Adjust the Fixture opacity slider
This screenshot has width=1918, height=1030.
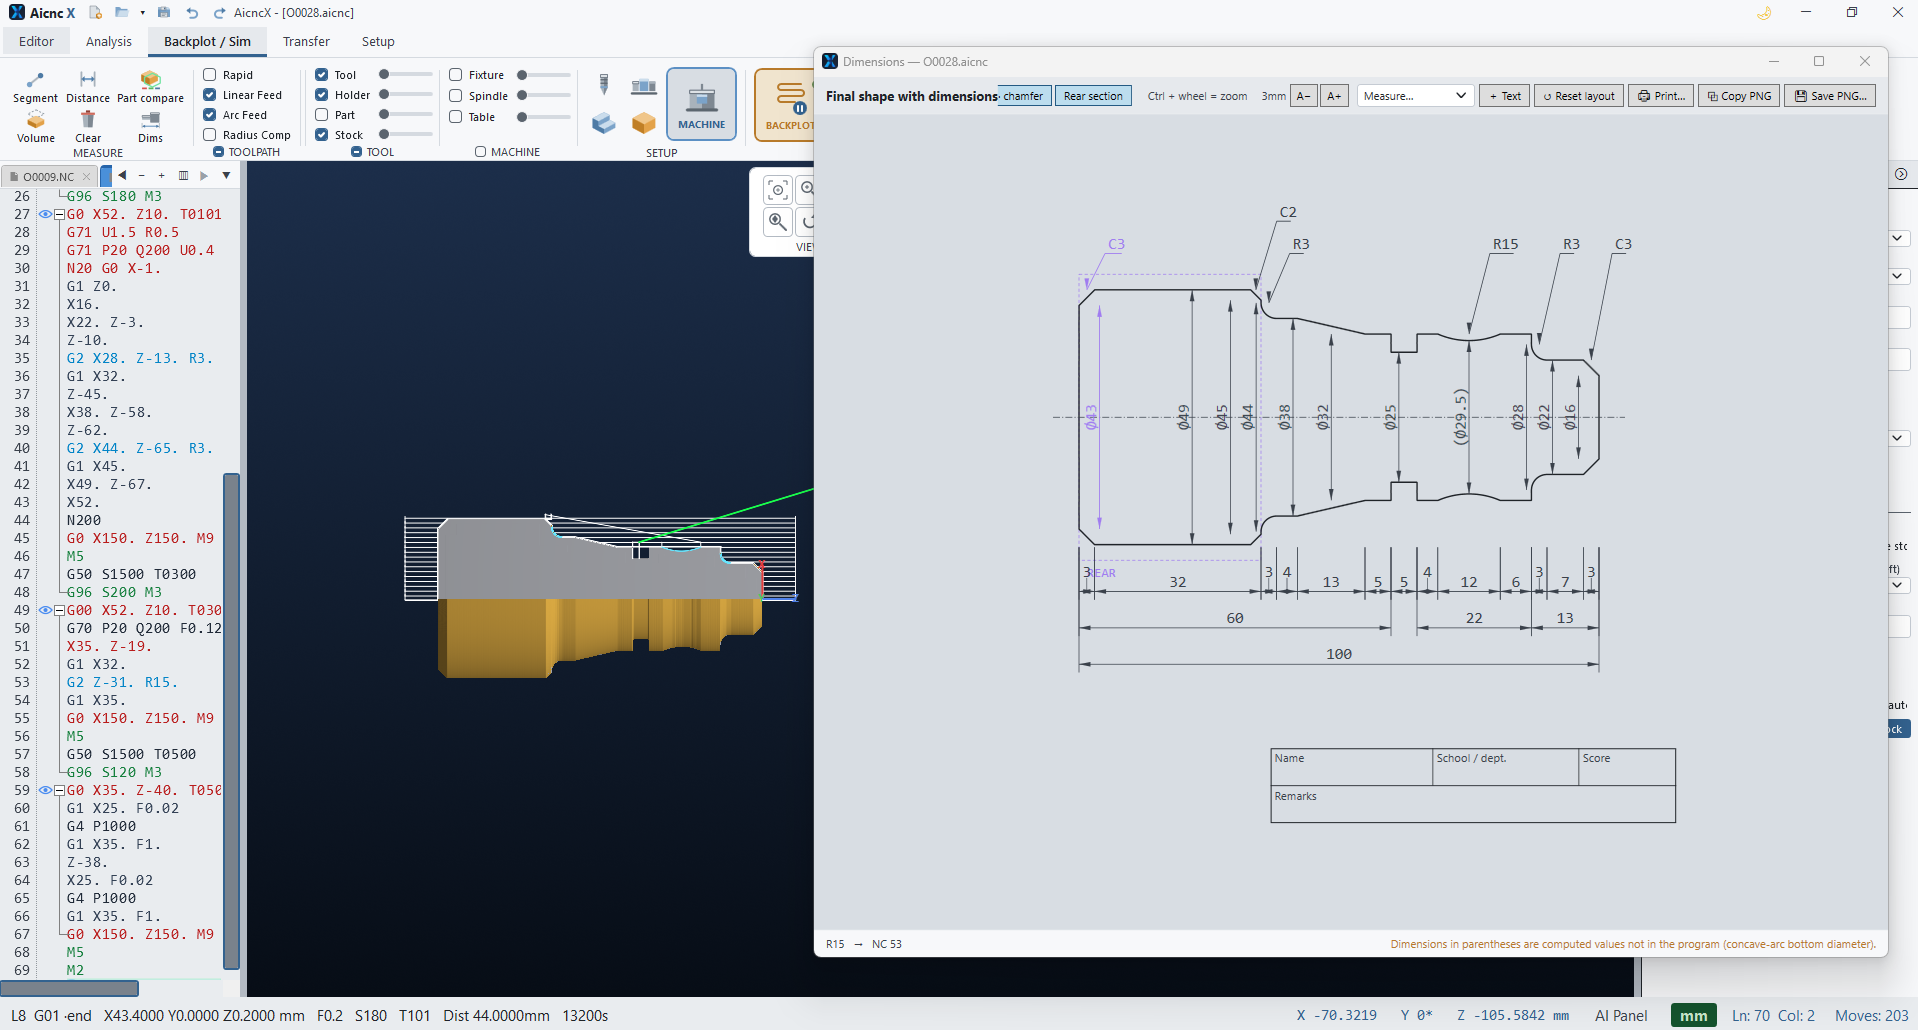(x=544, y=75)
